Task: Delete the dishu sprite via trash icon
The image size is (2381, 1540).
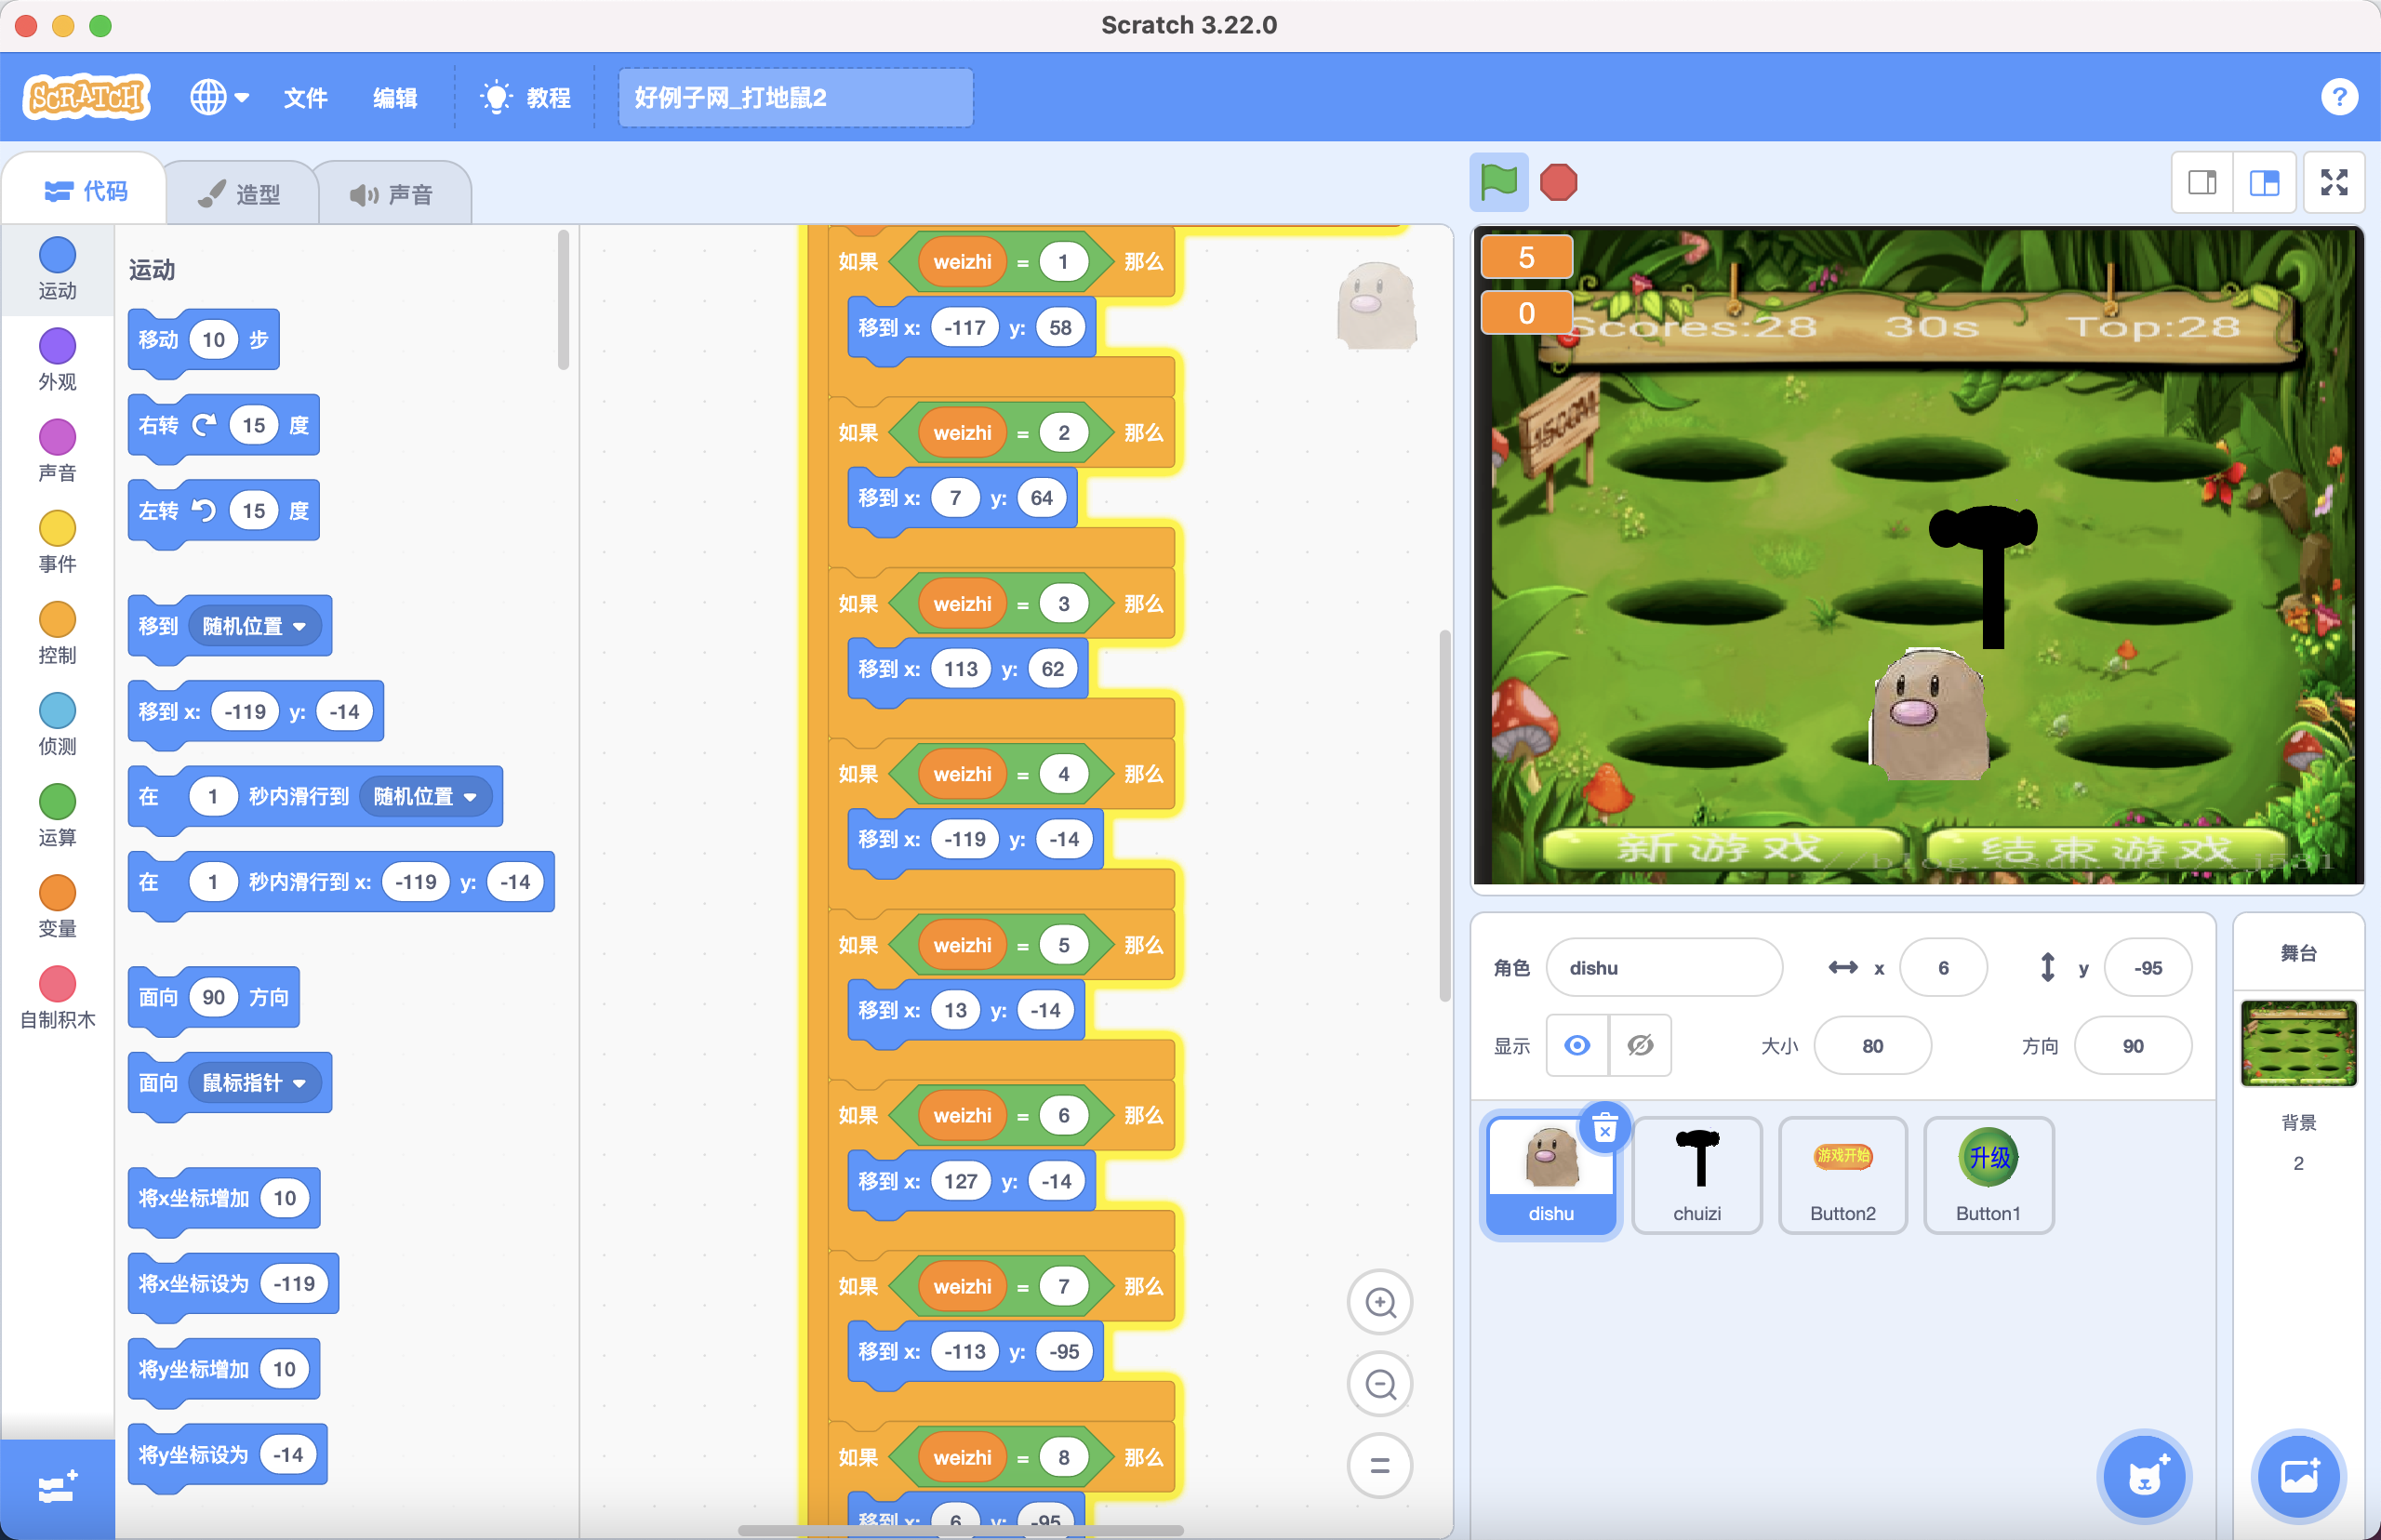Action: [x=1605, y=1129]
